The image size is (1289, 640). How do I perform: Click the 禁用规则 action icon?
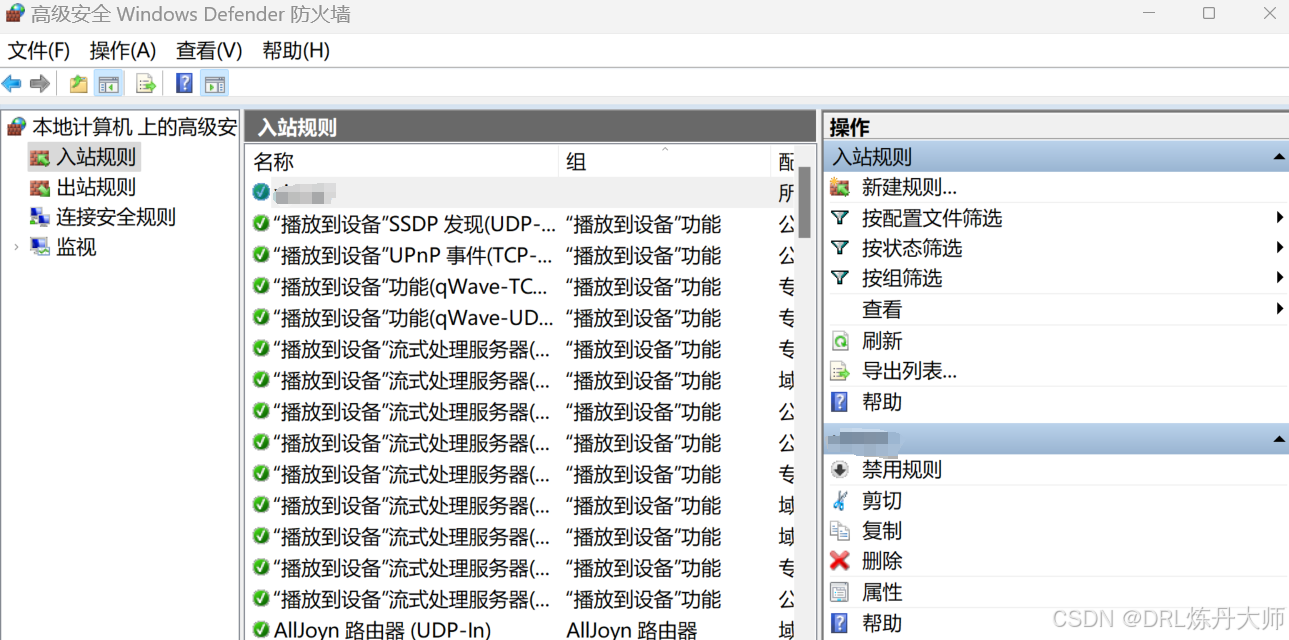840,470
